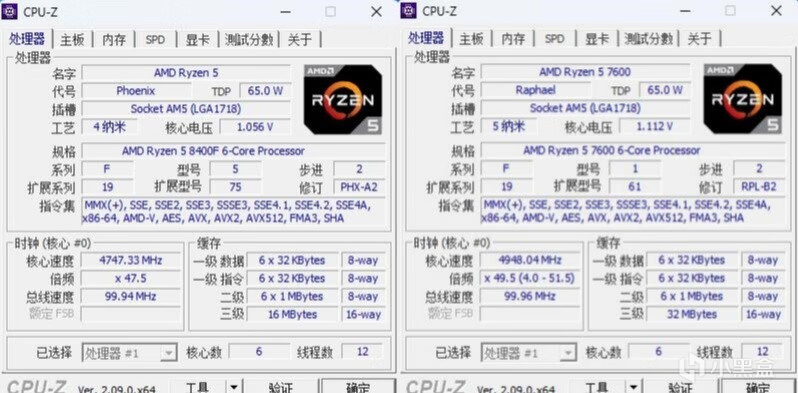
Task: Click the Raphael code name field
Action: pyautogui.click(x=535, y=91)
